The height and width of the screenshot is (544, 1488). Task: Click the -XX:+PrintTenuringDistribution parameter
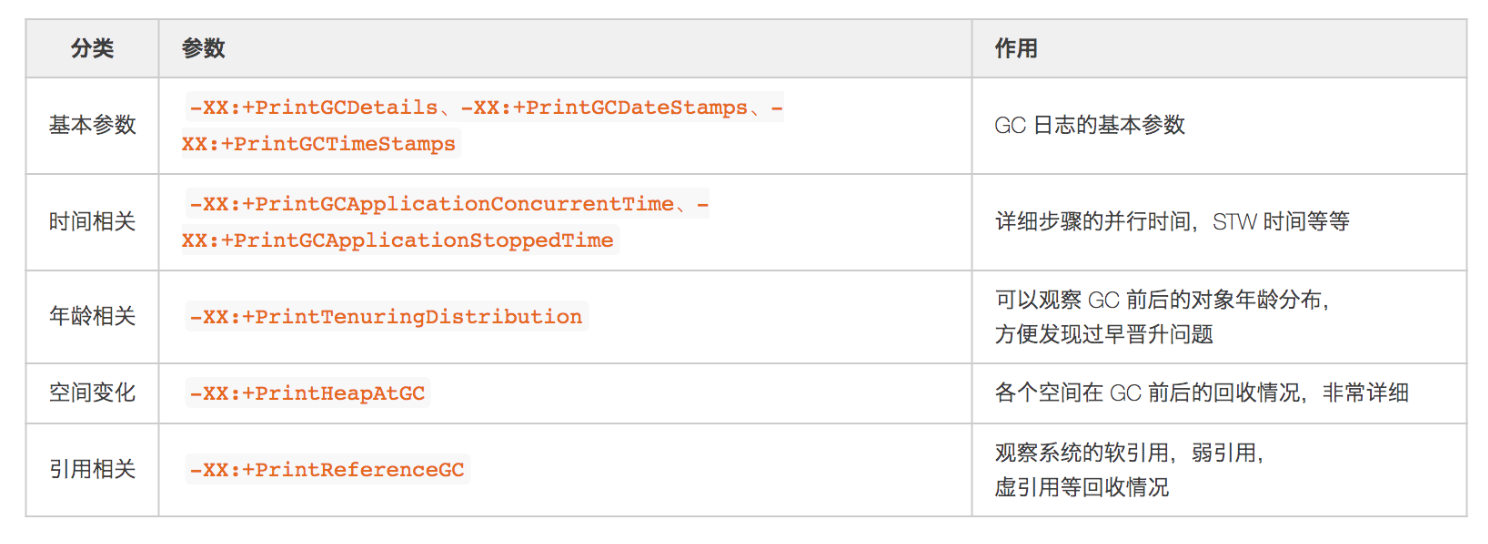coord(386,317)
